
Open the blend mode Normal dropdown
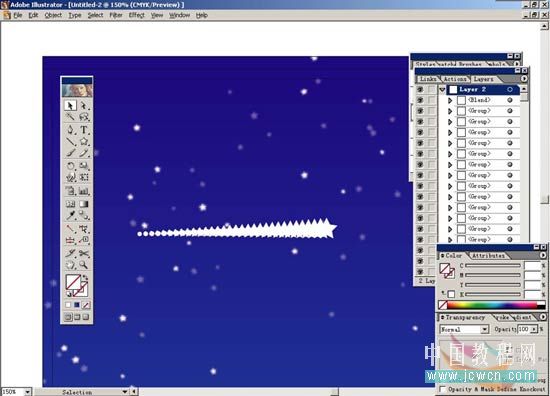click(x=484, y=329)
